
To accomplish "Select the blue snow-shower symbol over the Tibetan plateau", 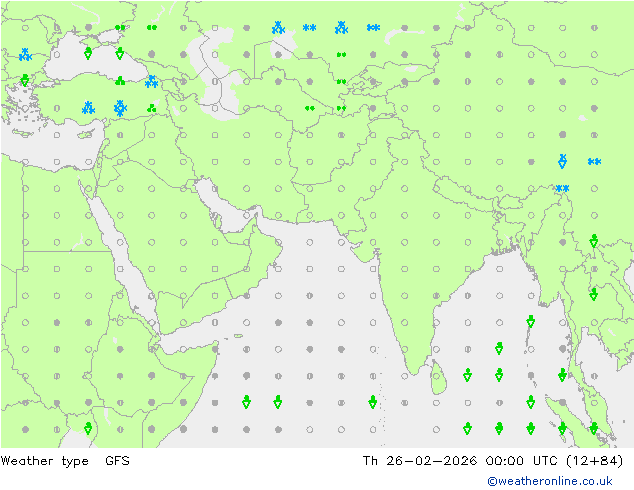I will pos(562,161).
